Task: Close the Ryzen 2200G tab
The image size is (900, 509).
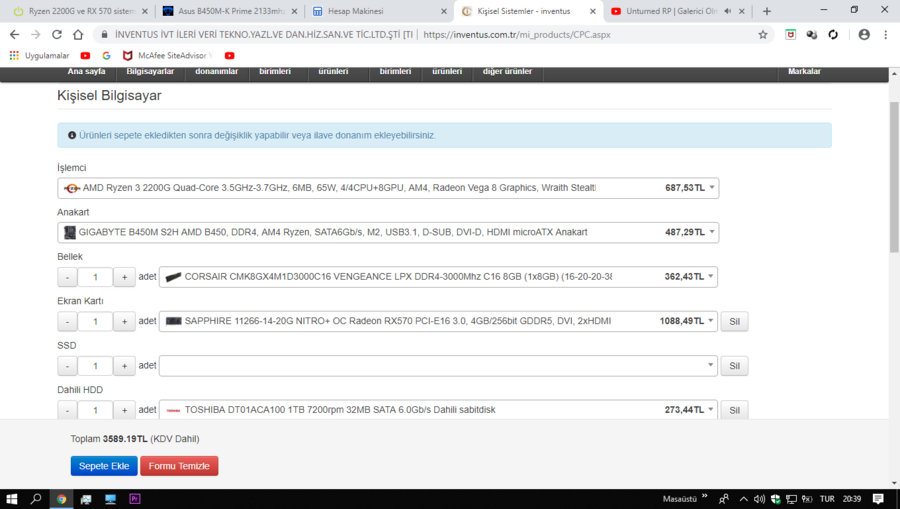Action: (x=145, y=11)
